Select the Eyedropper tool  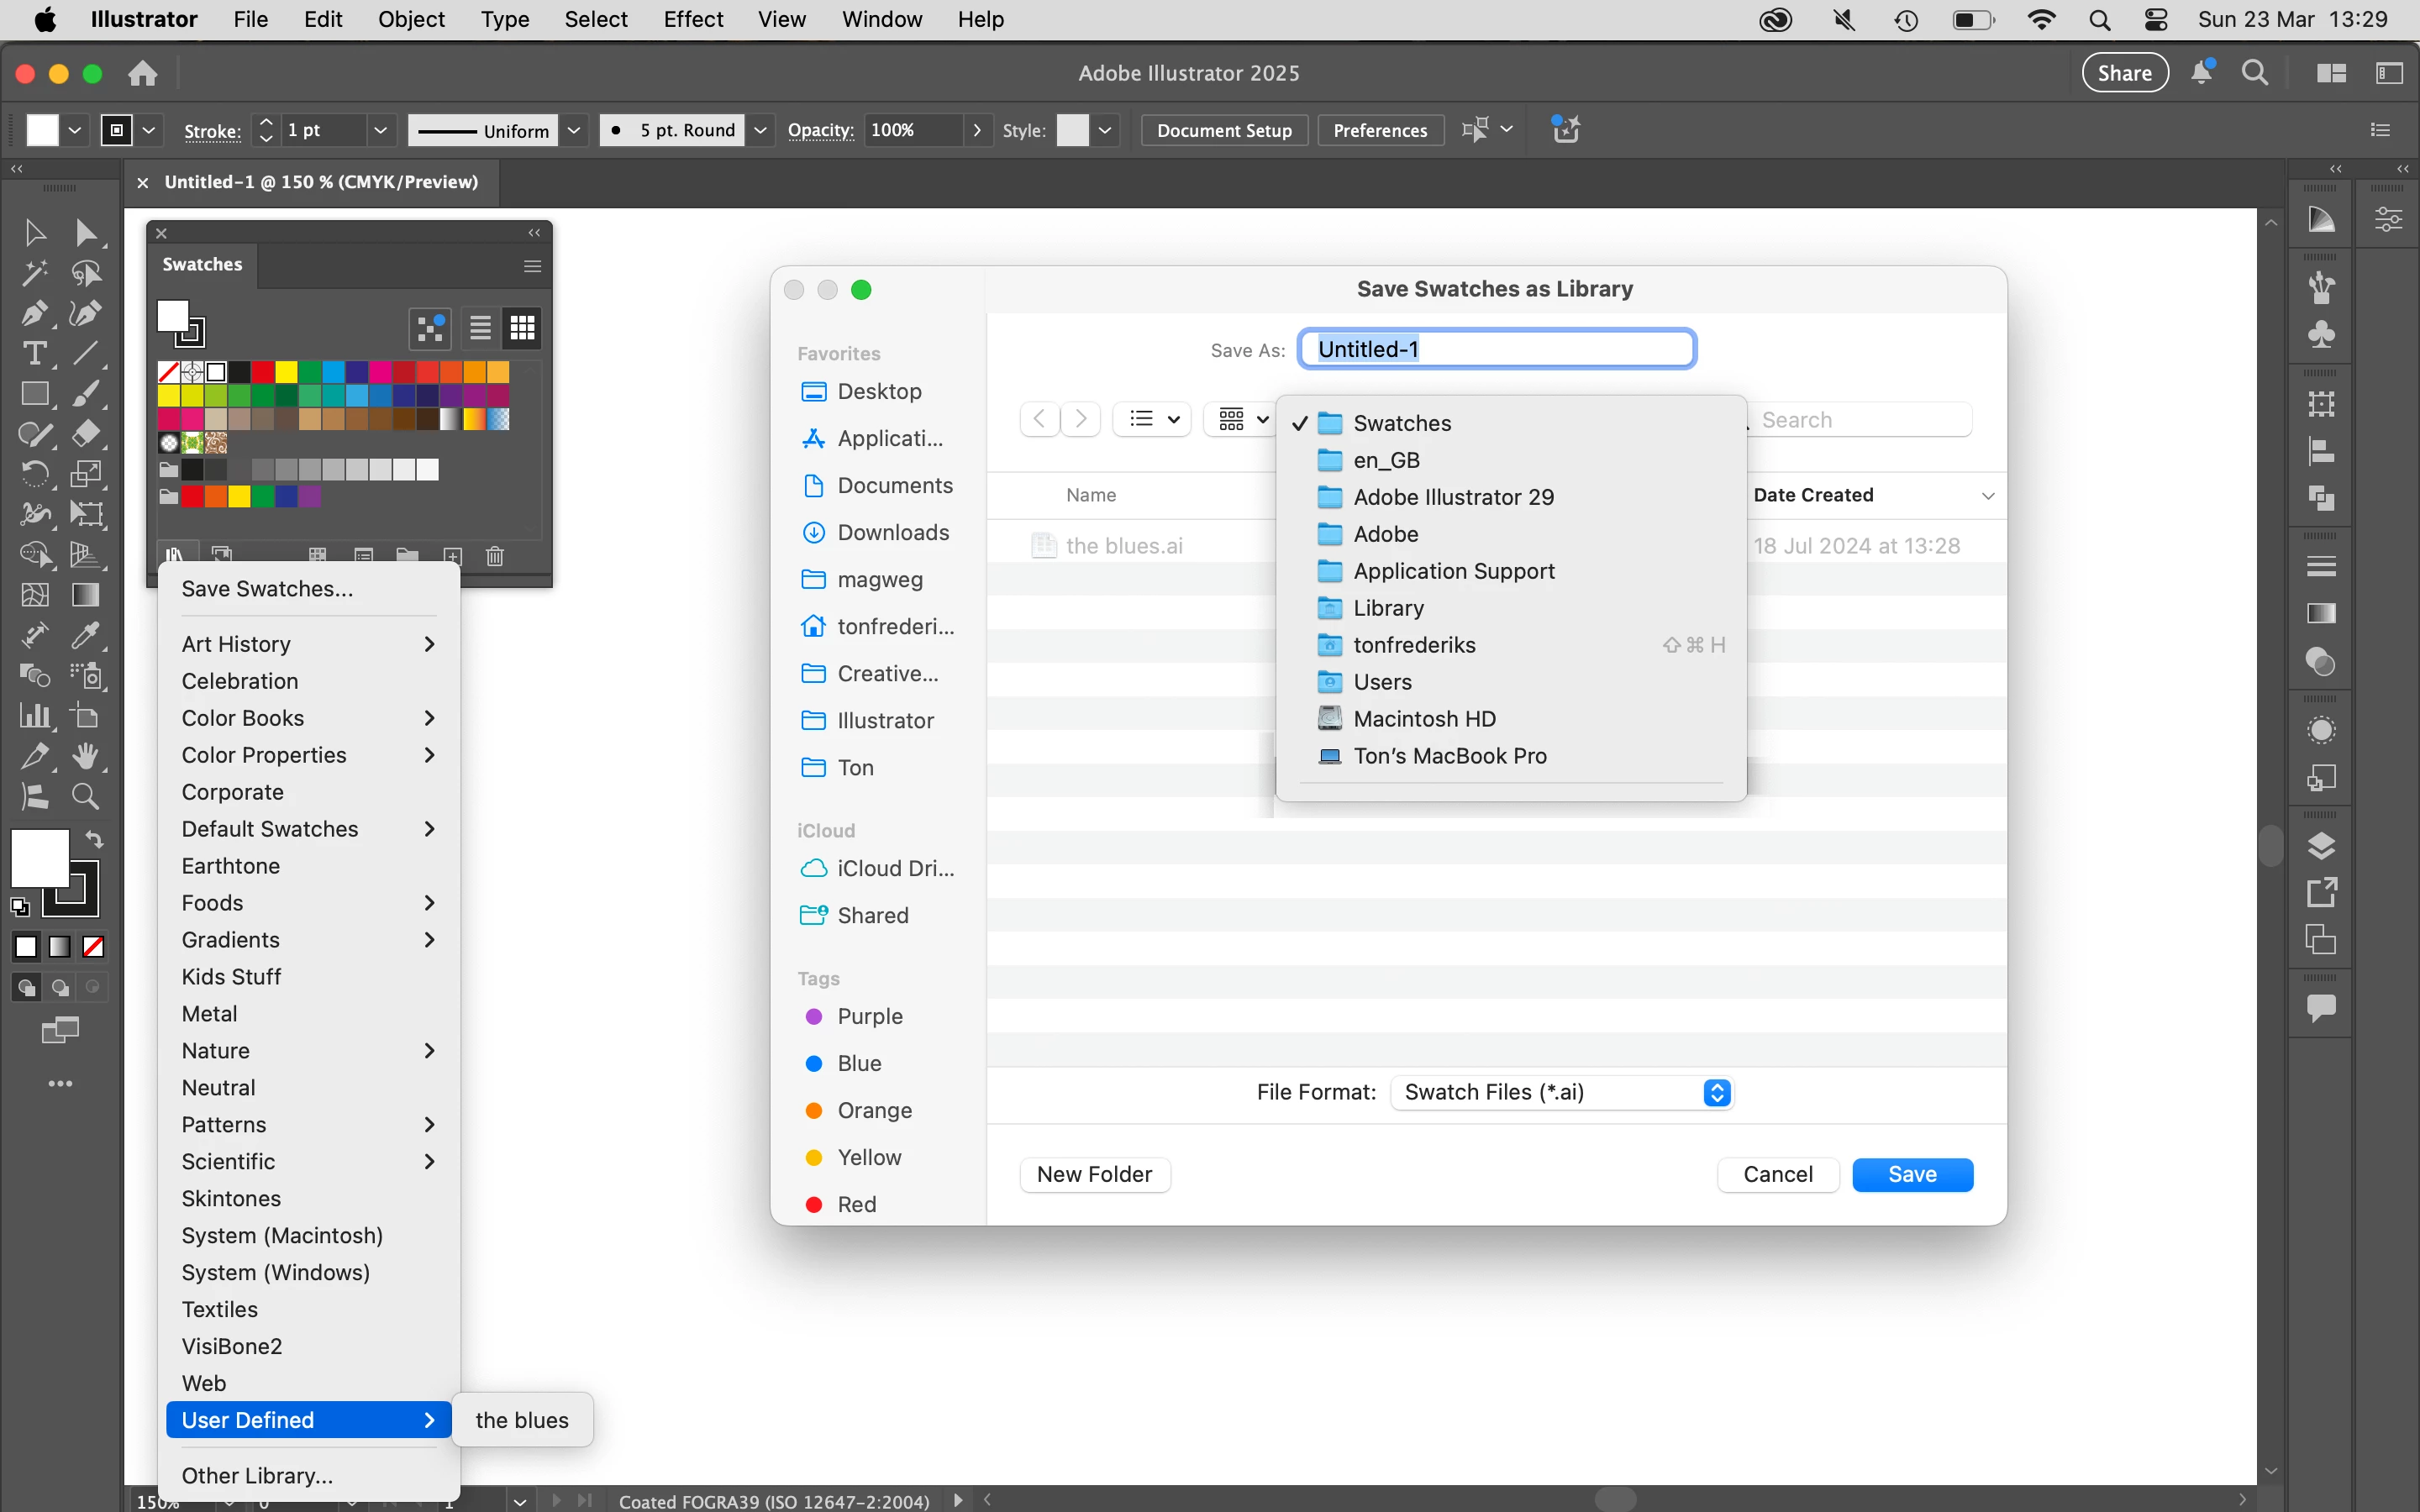coord(86,635)
